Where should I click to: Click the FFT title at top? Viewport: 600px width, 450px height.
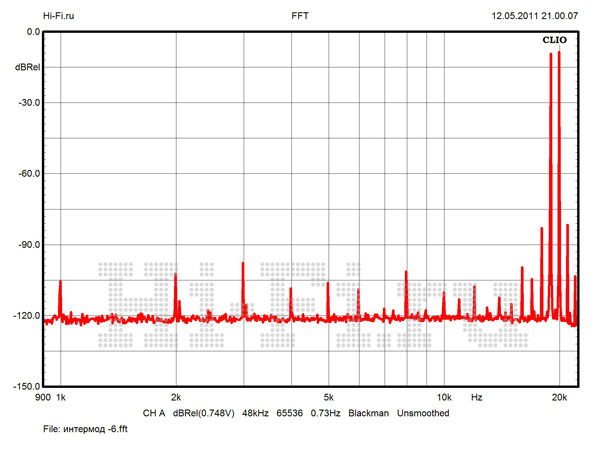coord(299,16)
